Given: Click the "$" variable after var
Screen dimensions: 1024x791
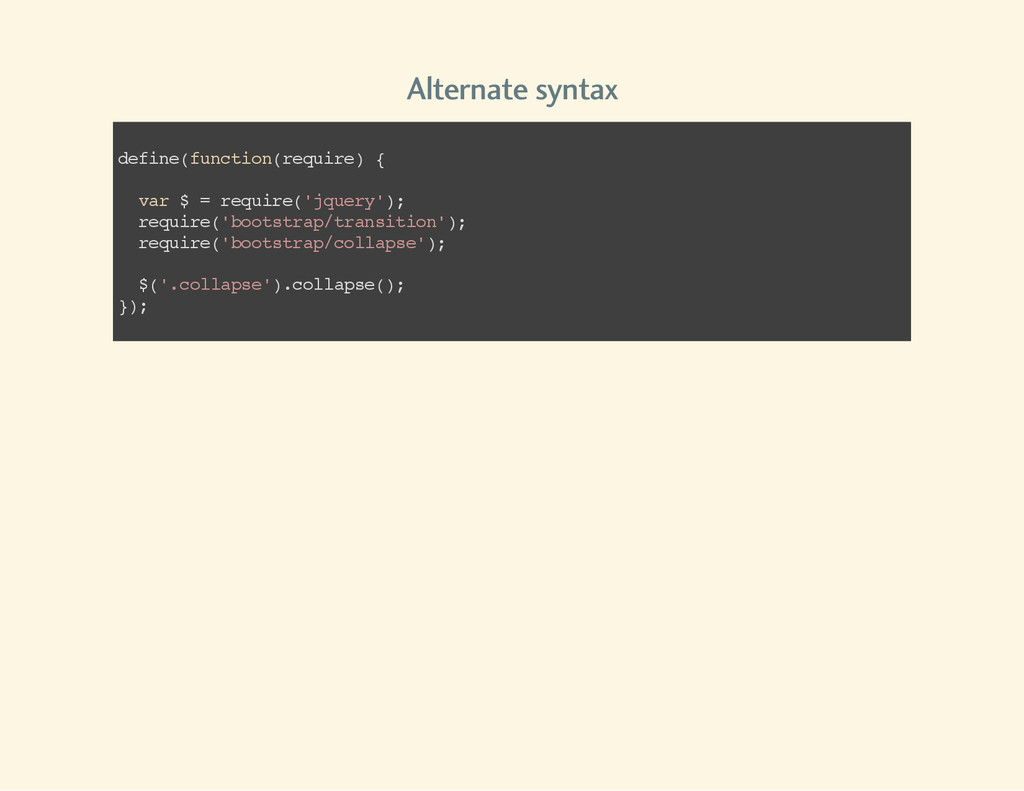Looking at the screenshot, I should coord(184,201).
